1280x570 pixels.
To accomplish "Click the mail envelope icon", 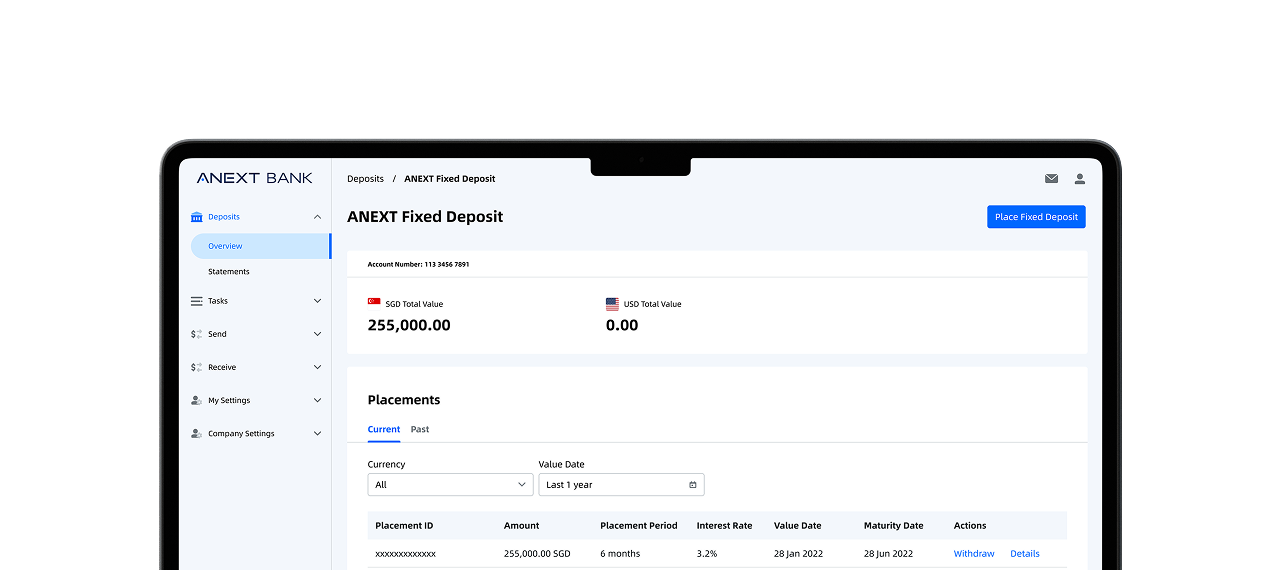I will [x=1051, y=179].
